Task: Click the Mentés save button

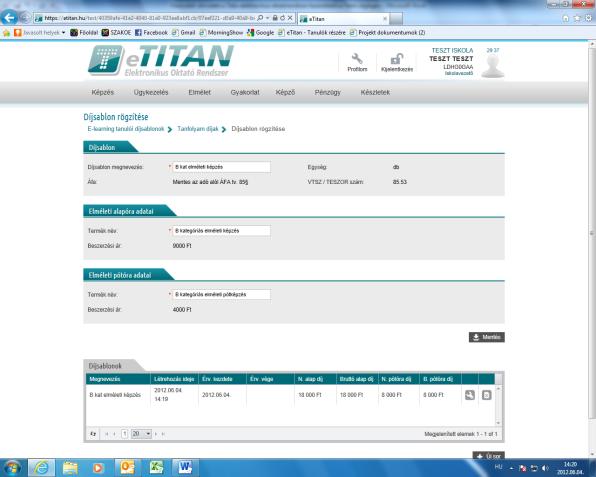Action: coord(487,337)
